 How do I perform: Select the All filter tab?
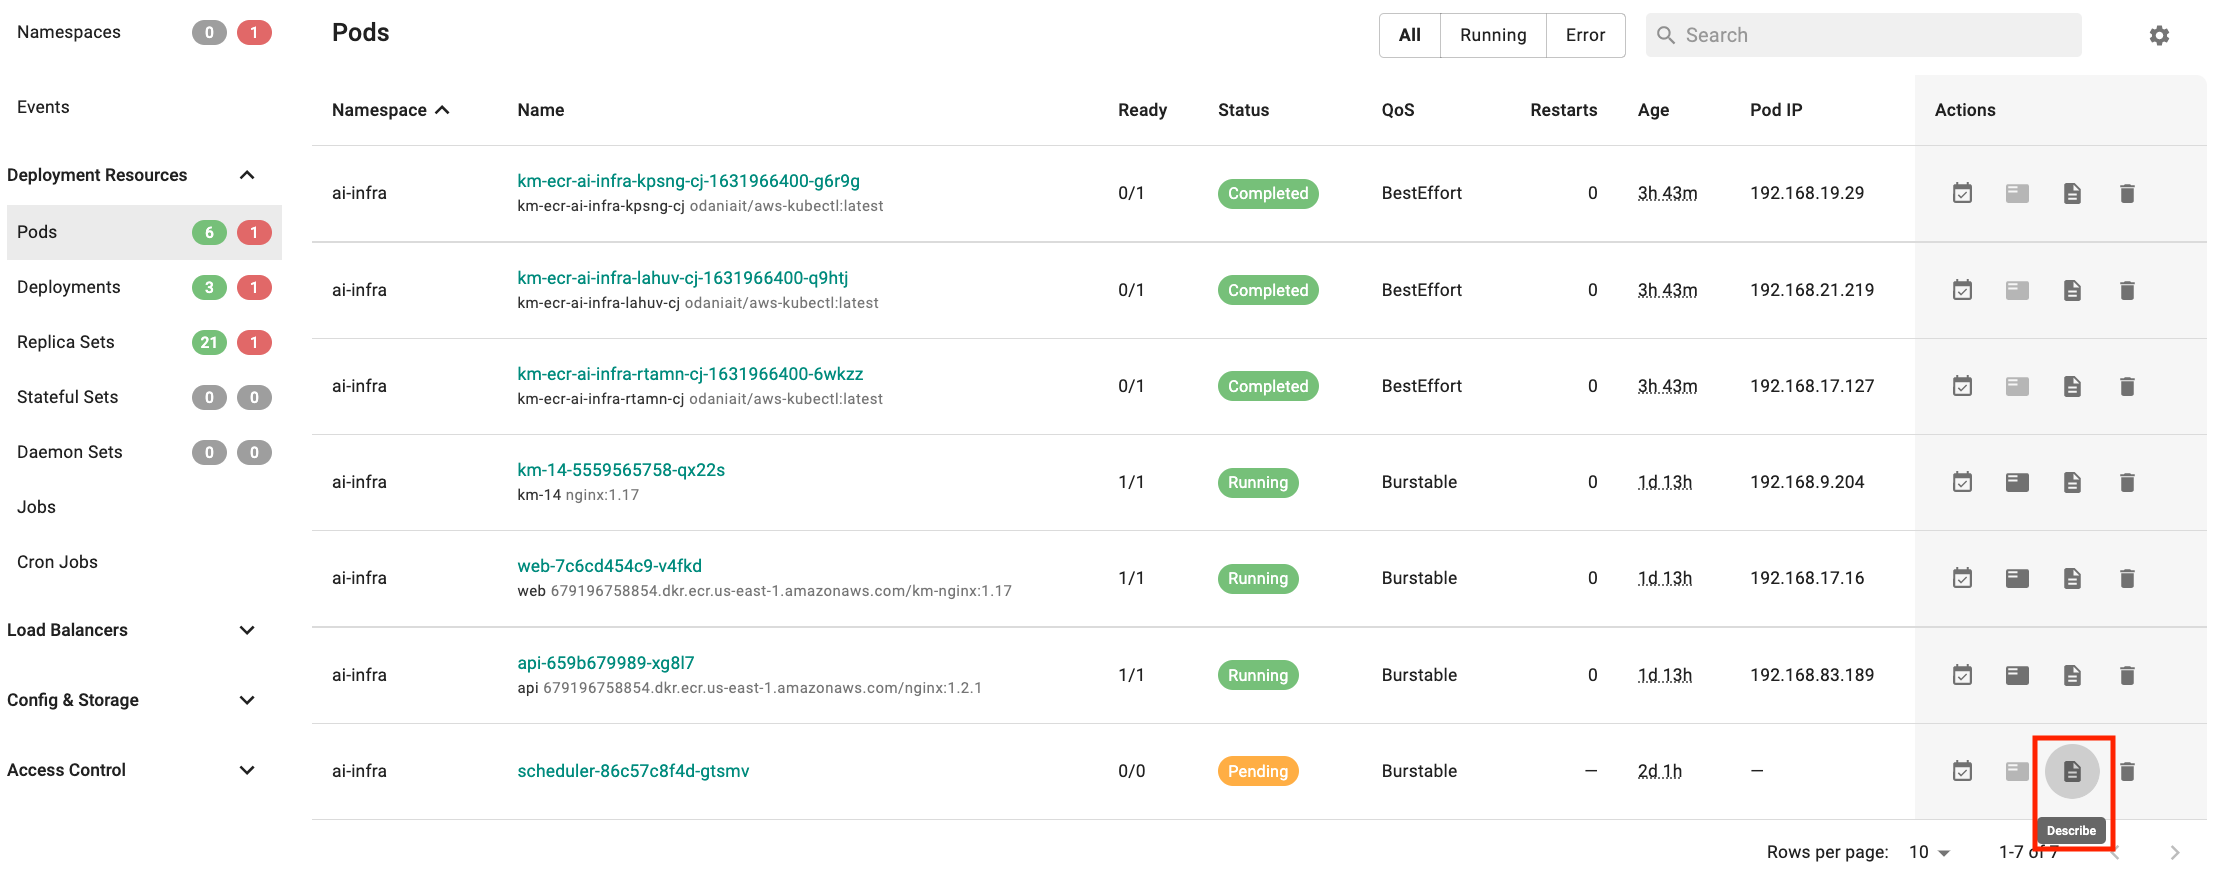click(x=1410, y=35)
